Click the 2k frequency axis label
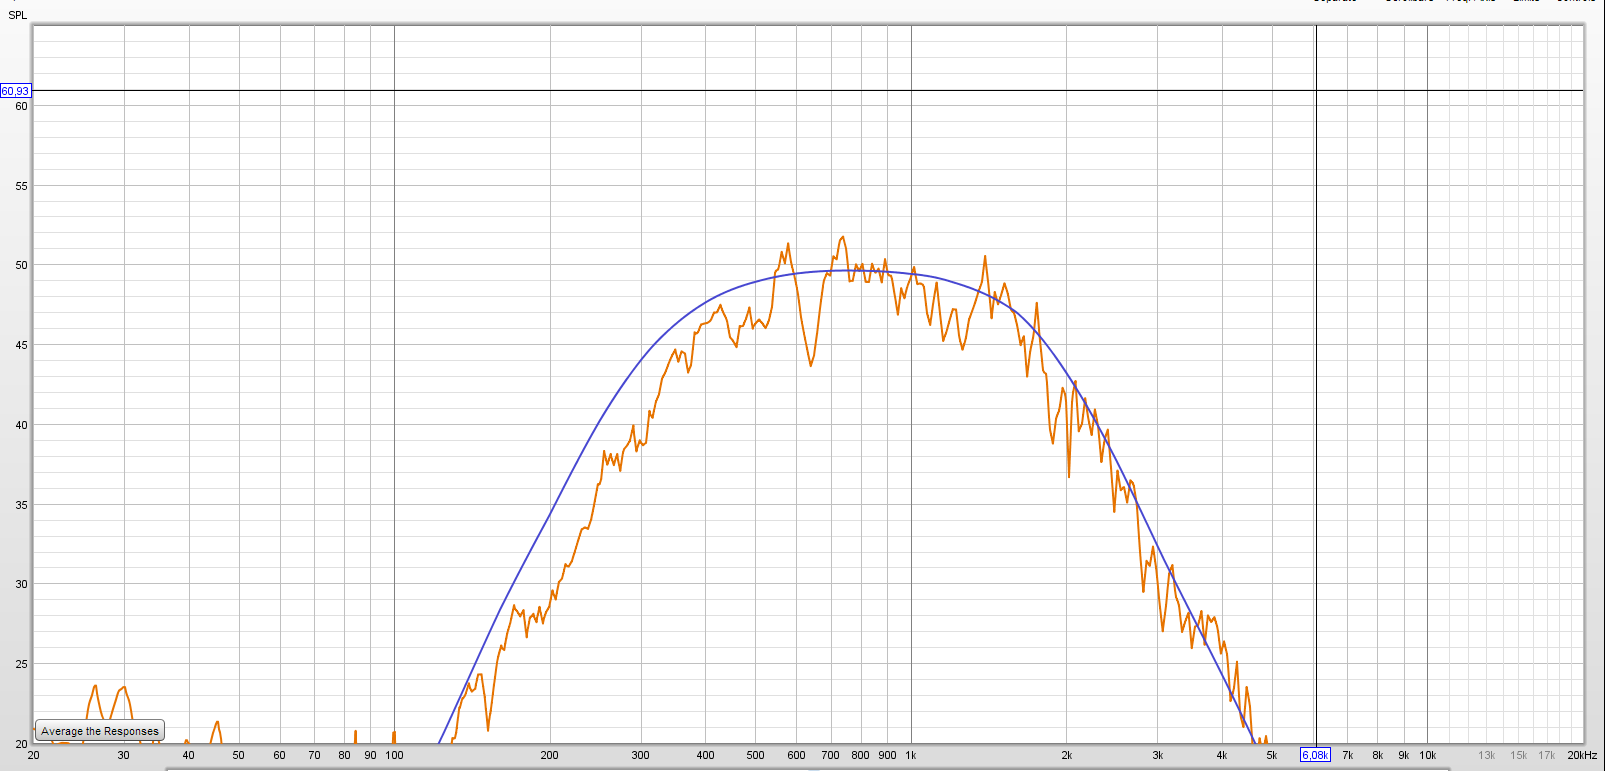The image size is (1605, 771). click(x=1067, y=755)
